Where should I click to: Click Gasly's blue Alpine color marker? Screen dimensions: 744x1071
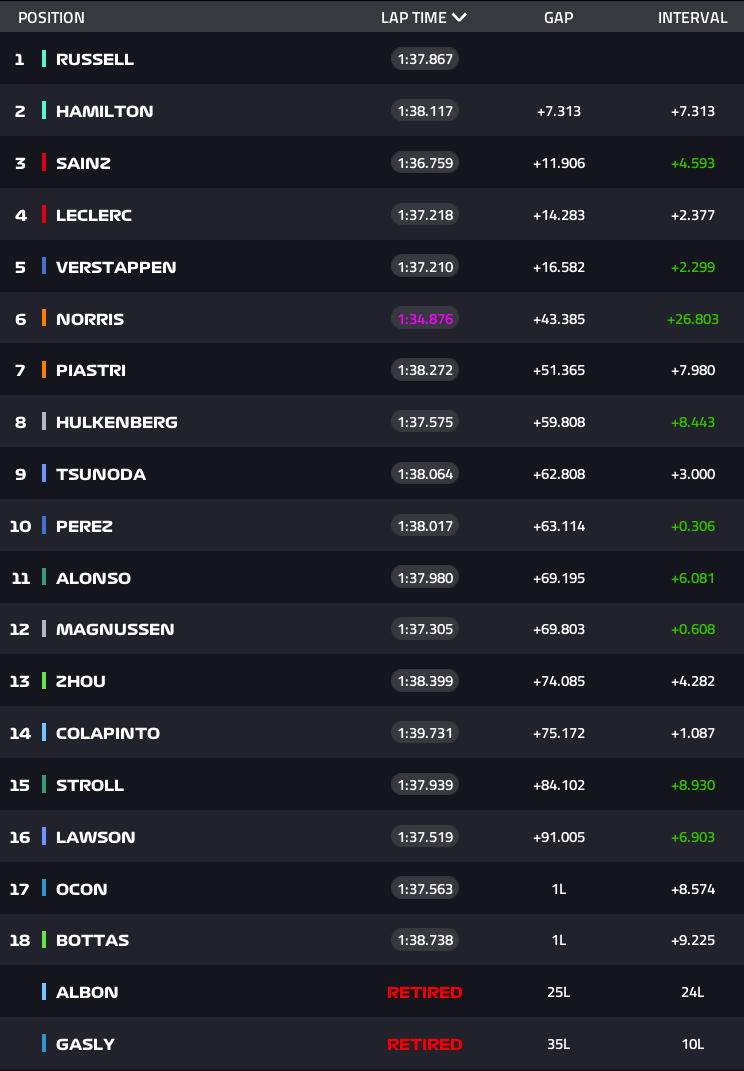click(44, 1044)
